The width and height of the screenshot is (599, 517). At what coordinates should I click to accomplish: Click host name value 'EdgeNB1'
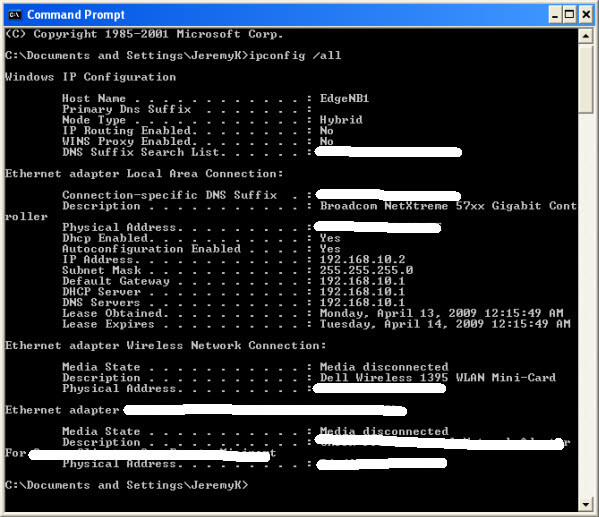tap(344, 99)
